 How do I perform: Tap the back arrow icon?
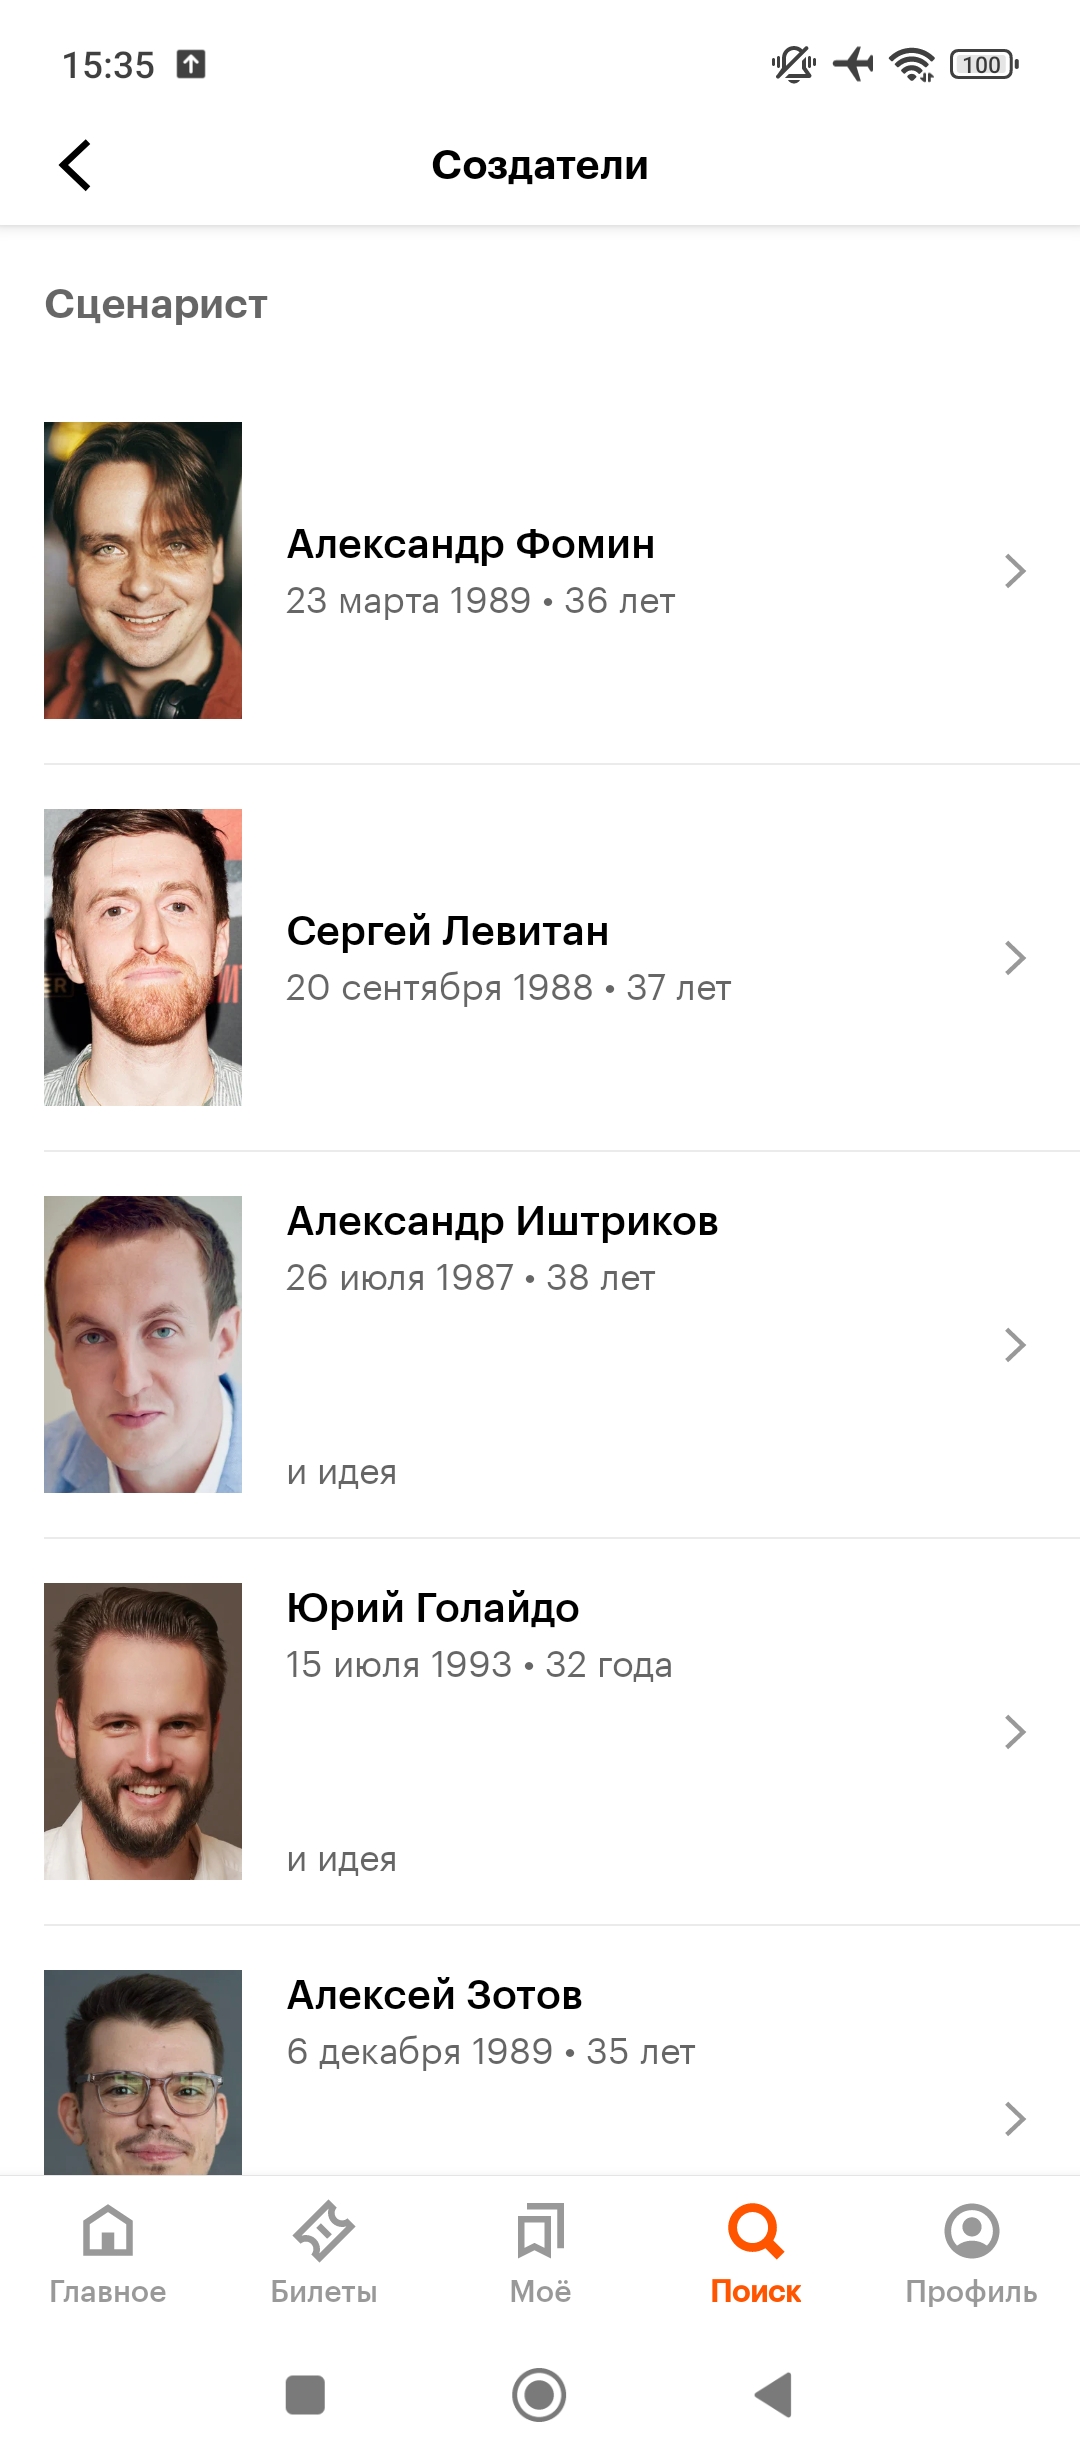[75, 165]
